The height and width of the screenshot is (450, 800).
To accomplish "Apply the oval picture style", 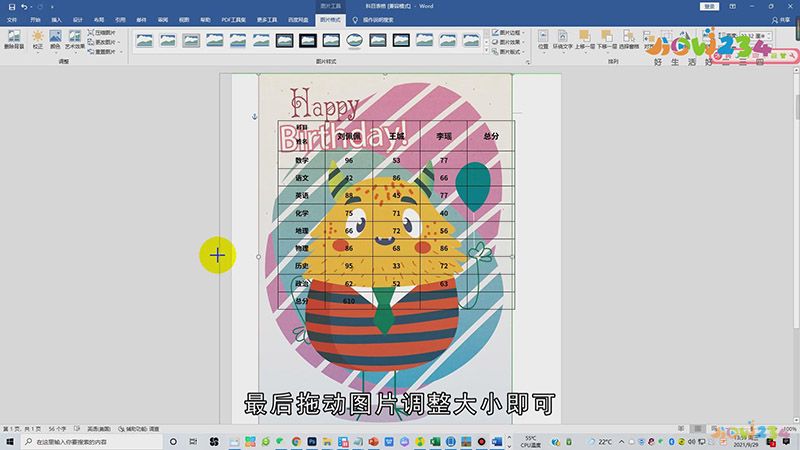I will point(354,40).
